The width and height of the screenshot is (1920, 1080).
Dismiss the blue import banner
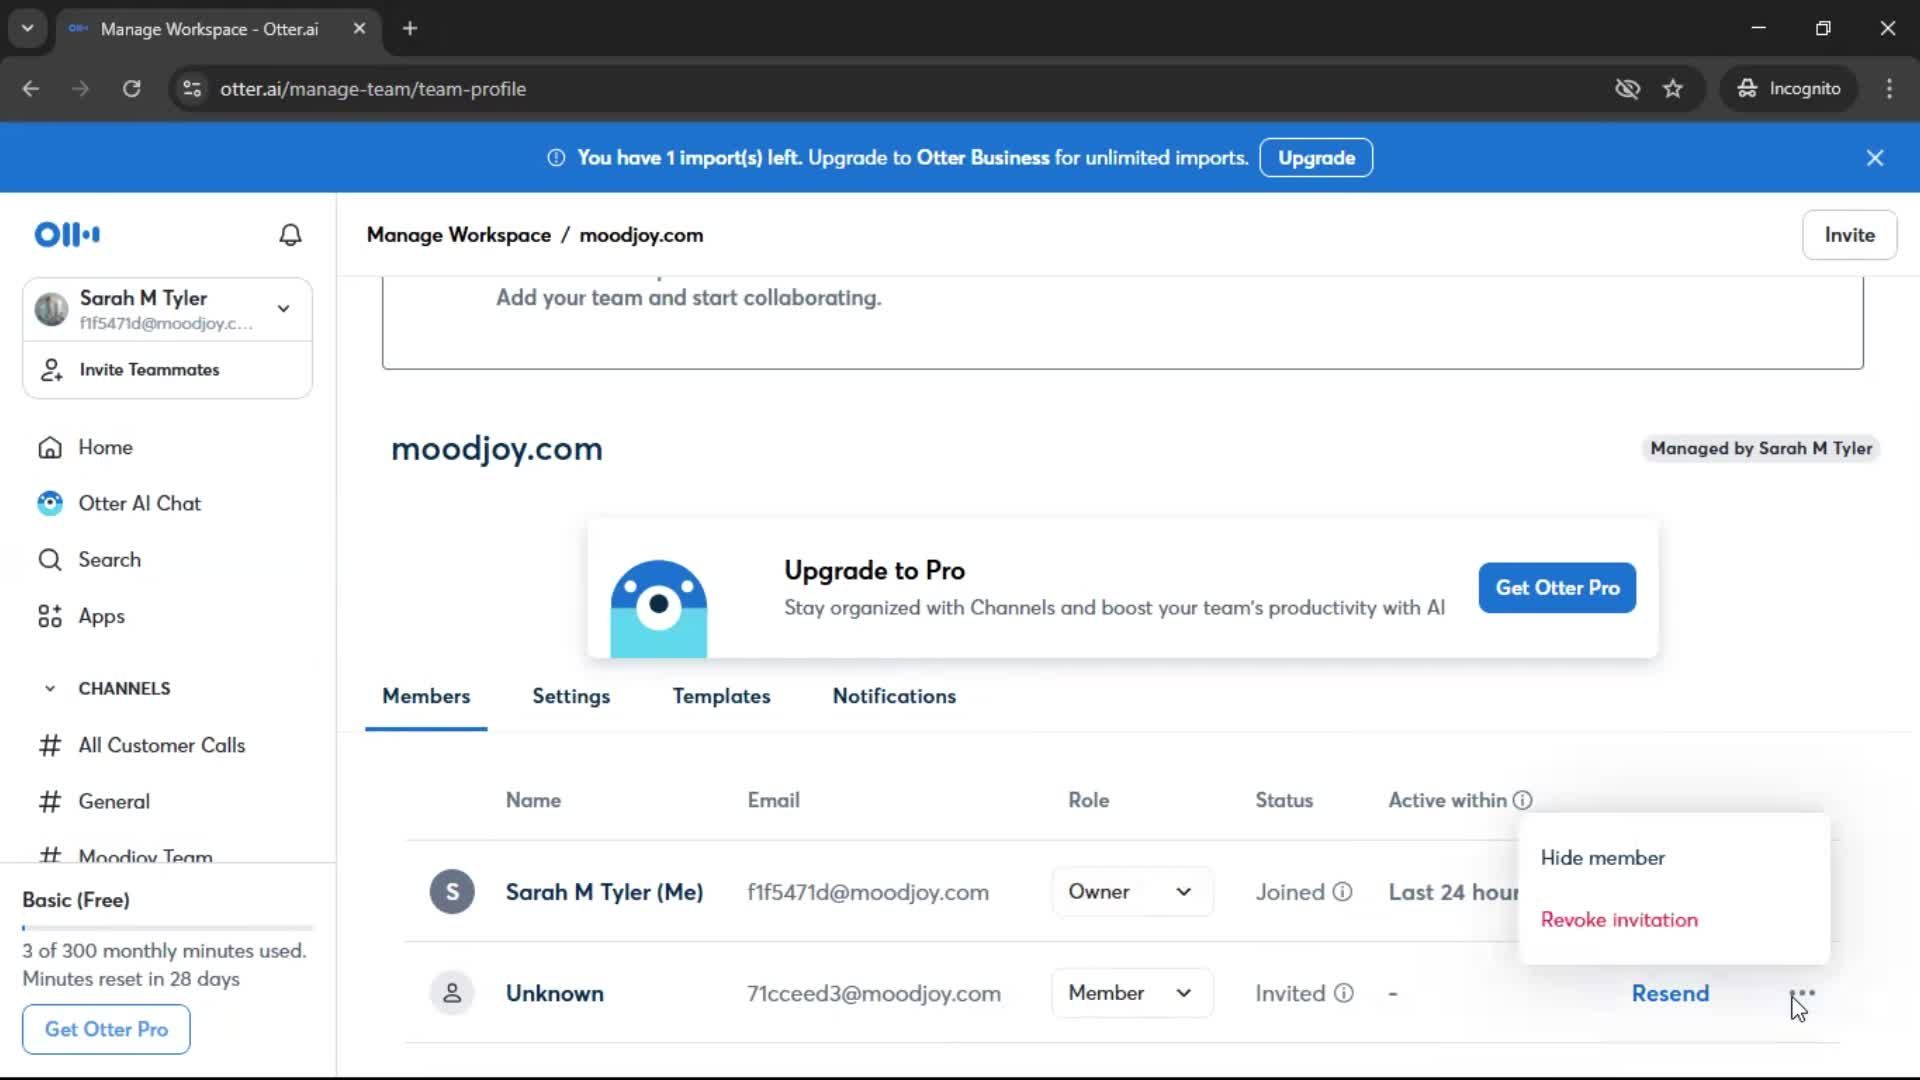click(1875, 158)
